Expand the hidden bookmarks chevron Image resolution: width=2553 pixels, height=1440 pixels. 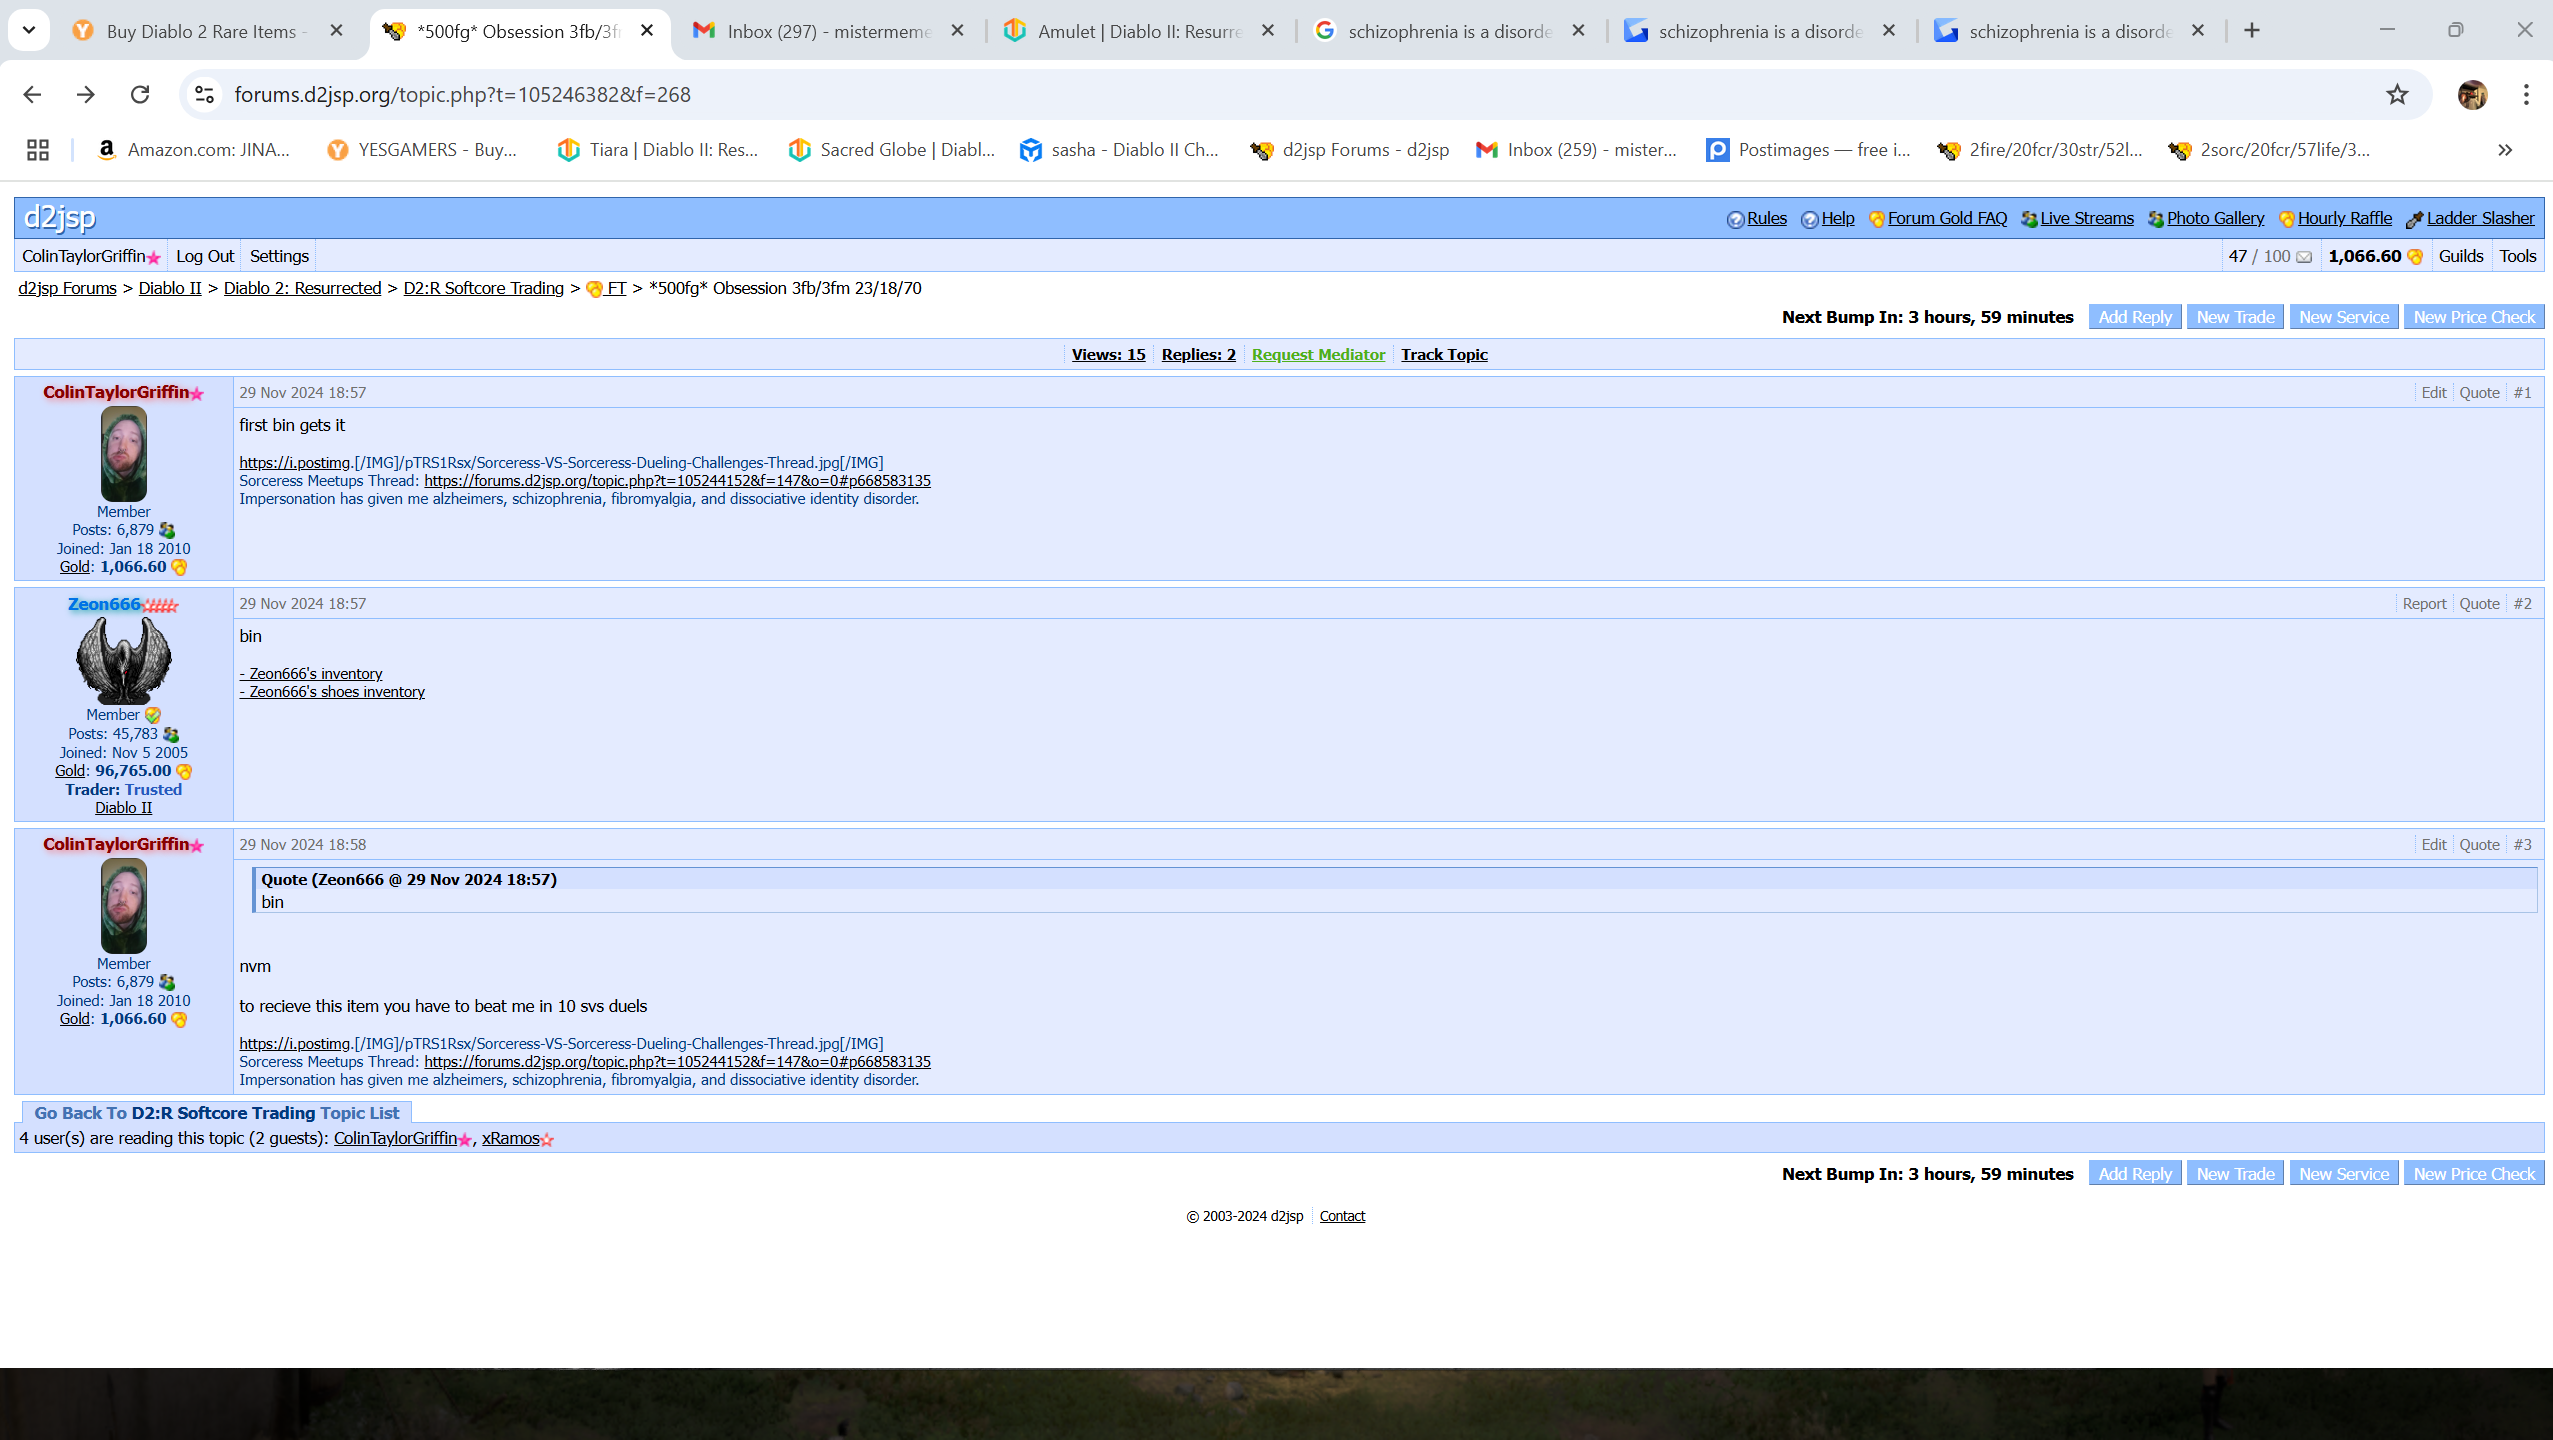[2505, 150]
